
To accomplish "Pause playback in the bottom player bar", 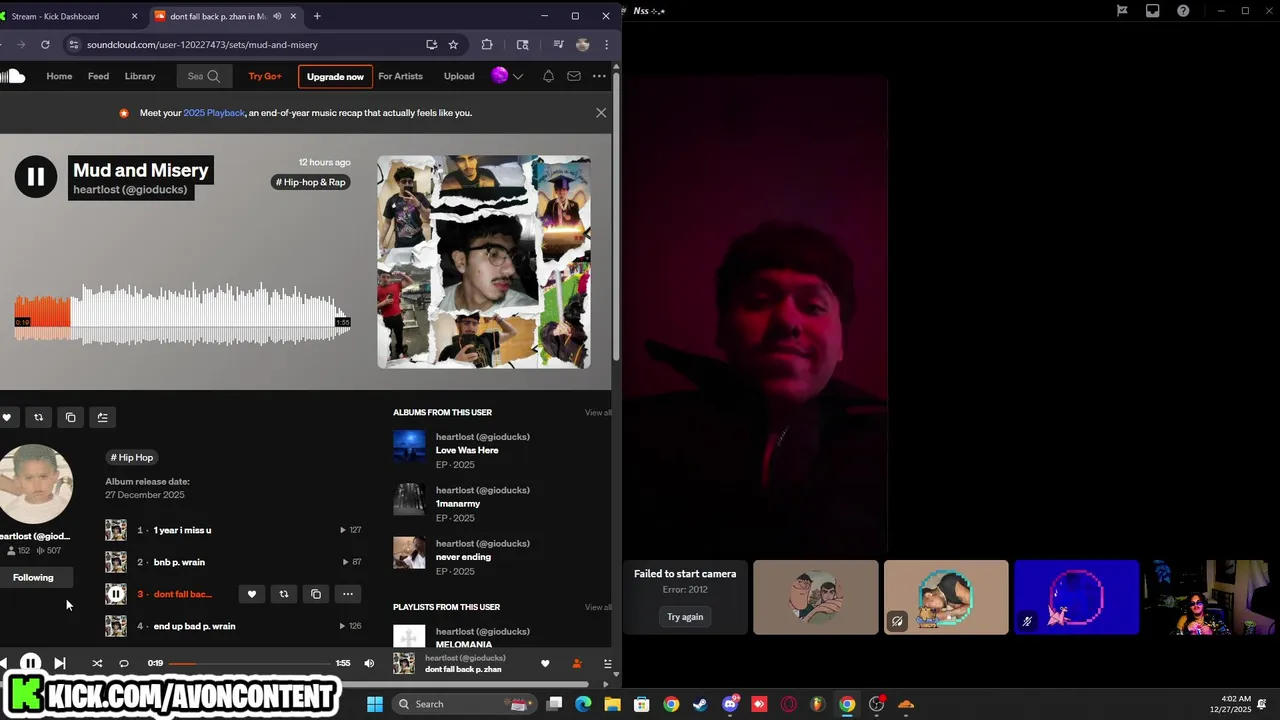I will 31,663.
